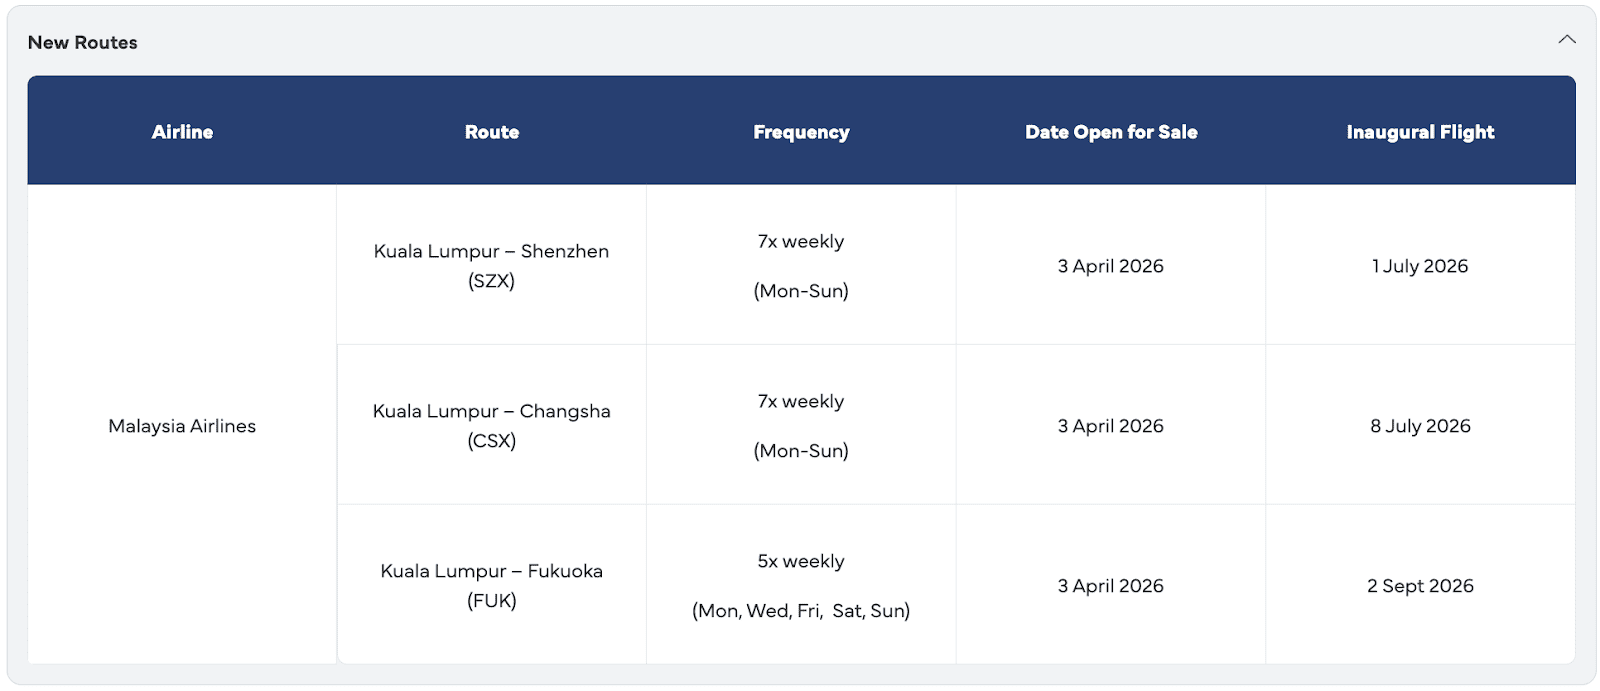Collapse the New Routes section chevron

1566,40
